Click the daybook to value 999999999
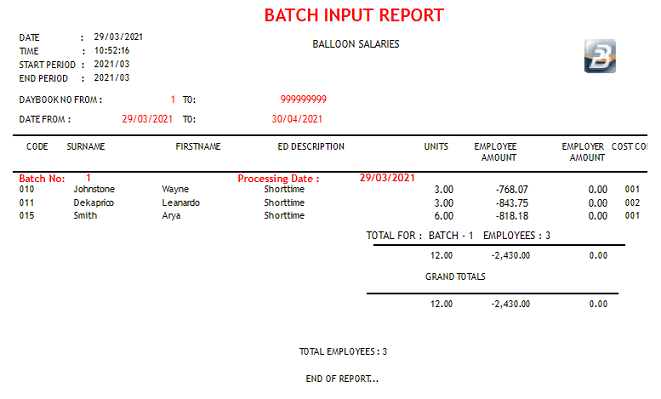This screenshot has height=399, width=661. (304, 100)
